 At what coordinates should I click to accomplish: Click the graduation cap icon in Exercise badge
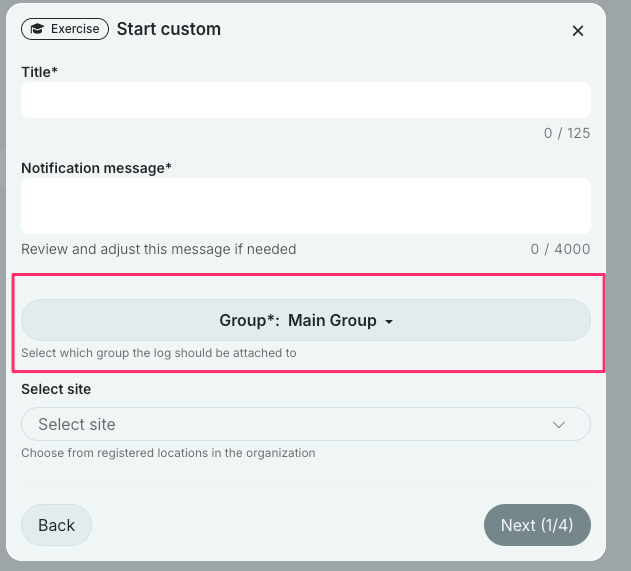pyautogui.click(x=38, y=29)
